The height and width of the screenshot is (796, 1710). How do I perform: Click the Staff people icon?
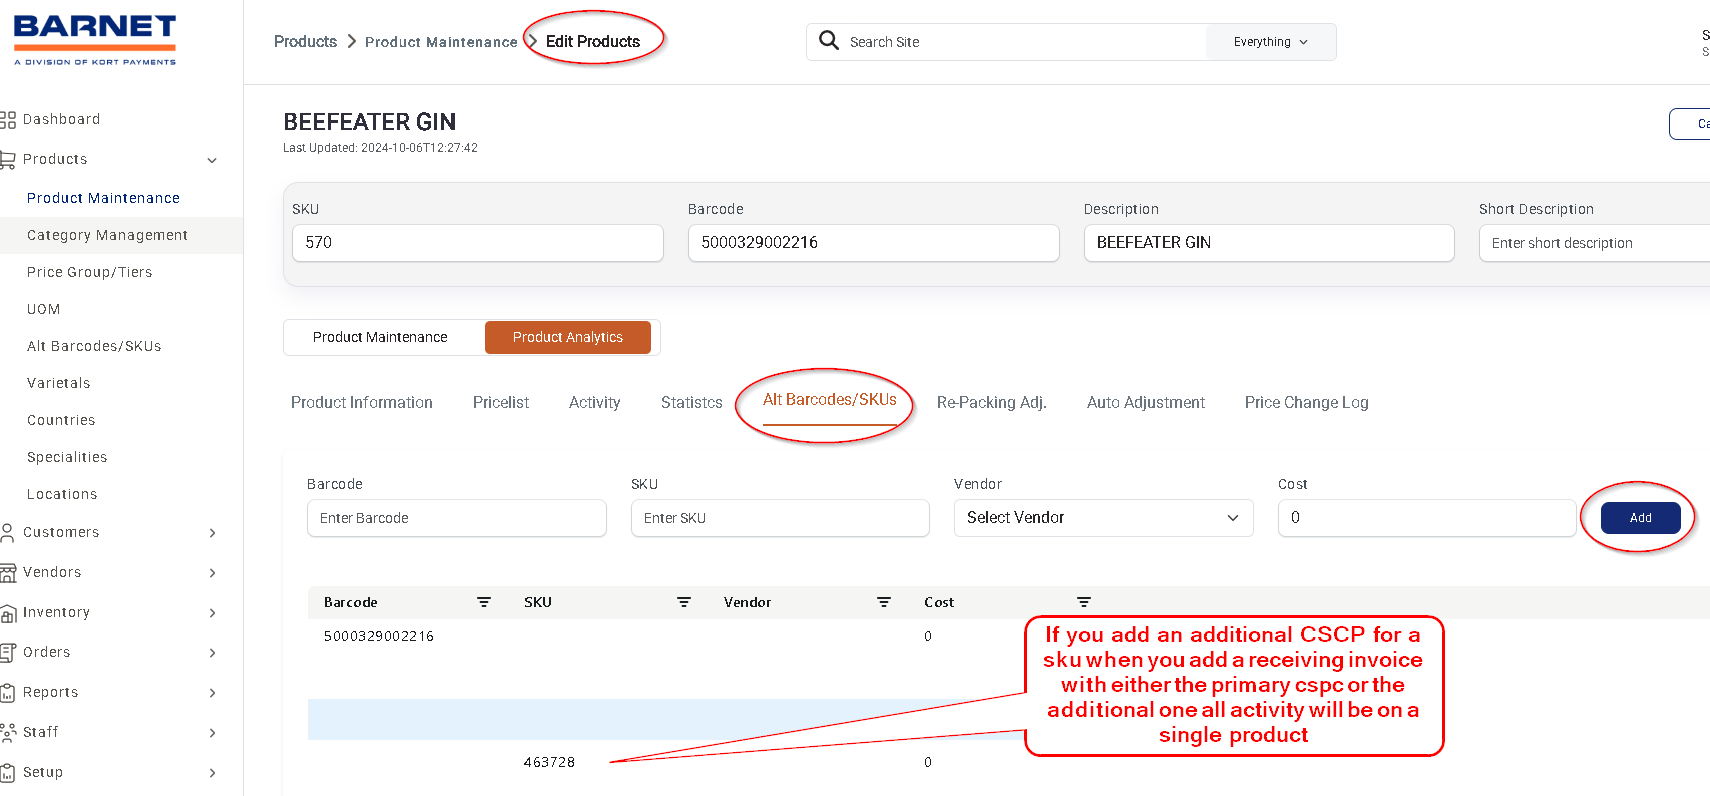(x=8, y=733)
